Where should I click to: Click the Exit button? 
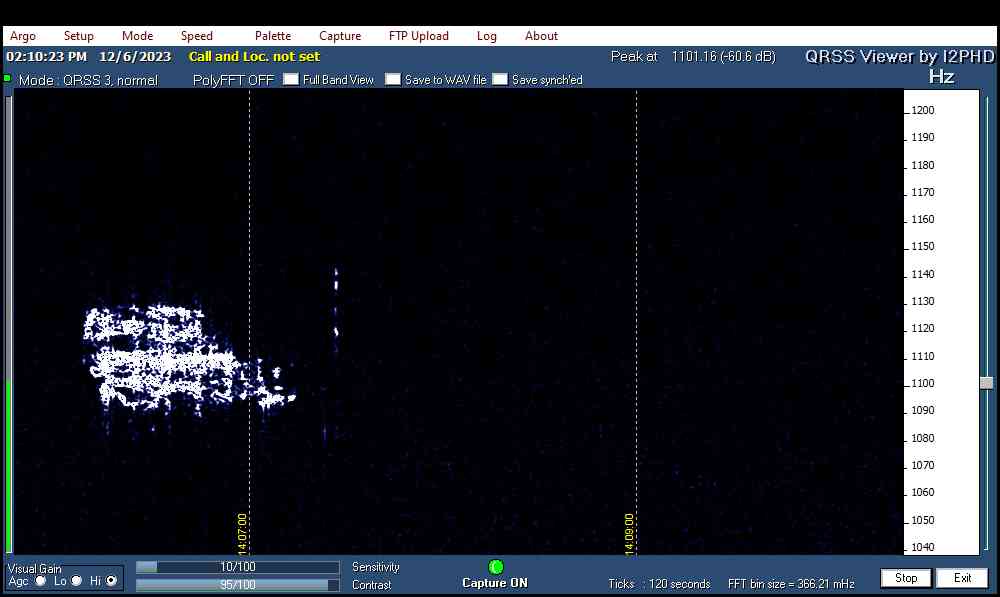point(962,578)
